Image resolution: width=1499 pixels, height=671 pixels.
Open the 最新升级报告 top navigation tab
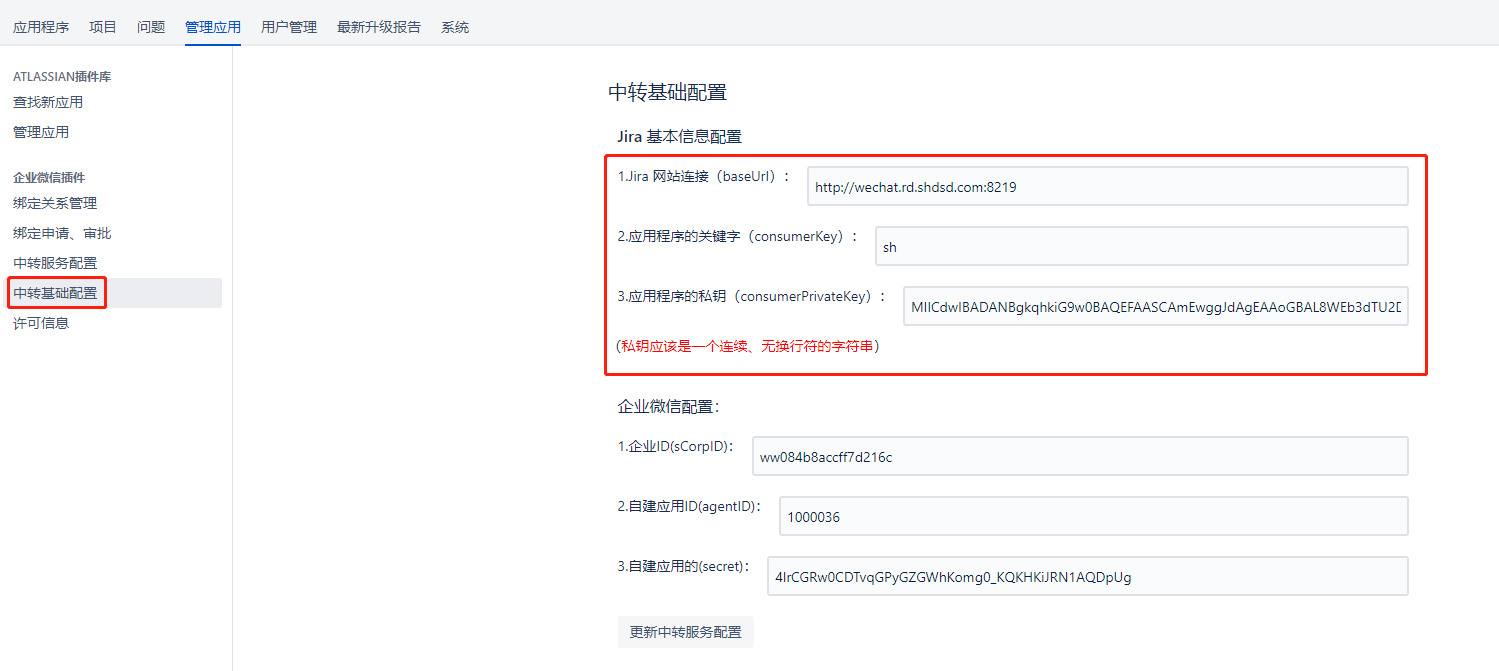tap(379, 27)
